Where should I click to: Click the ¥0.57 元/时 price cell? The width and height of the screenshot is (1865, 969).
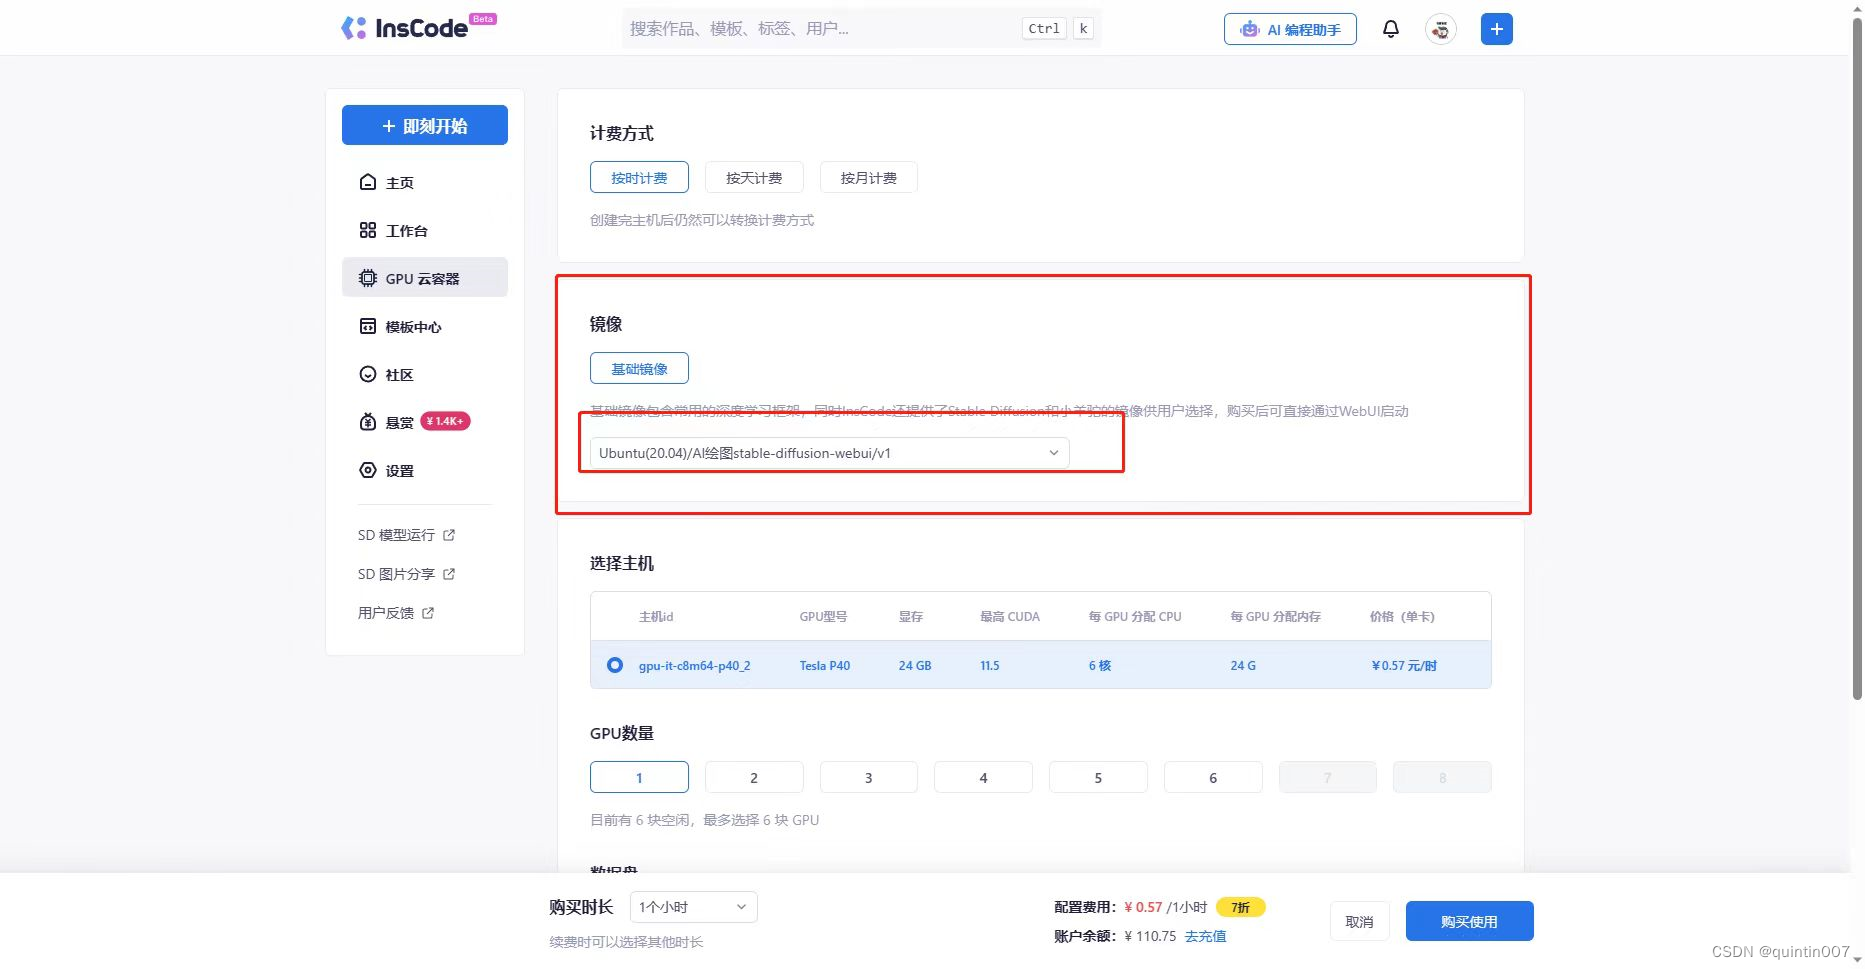point(1403,665)
